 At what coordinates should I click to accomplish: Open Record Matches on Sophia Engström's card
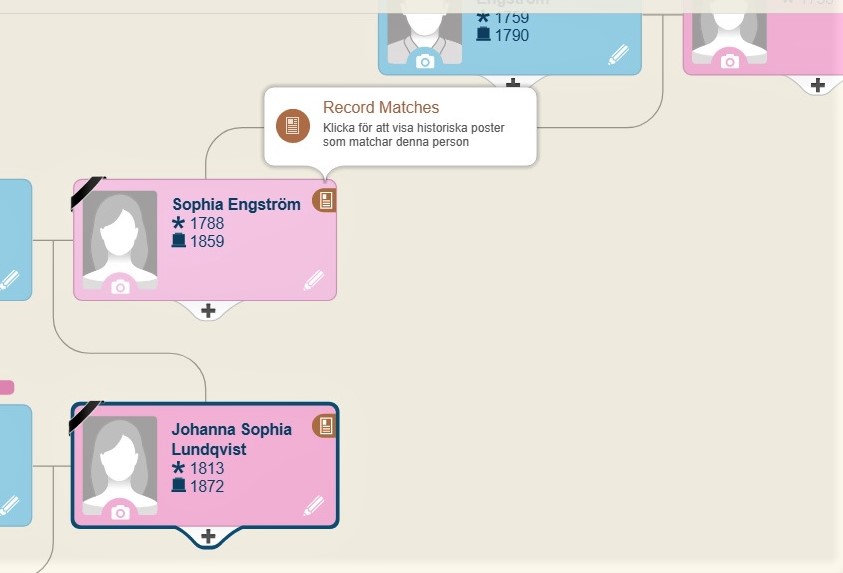pos(325,200)
